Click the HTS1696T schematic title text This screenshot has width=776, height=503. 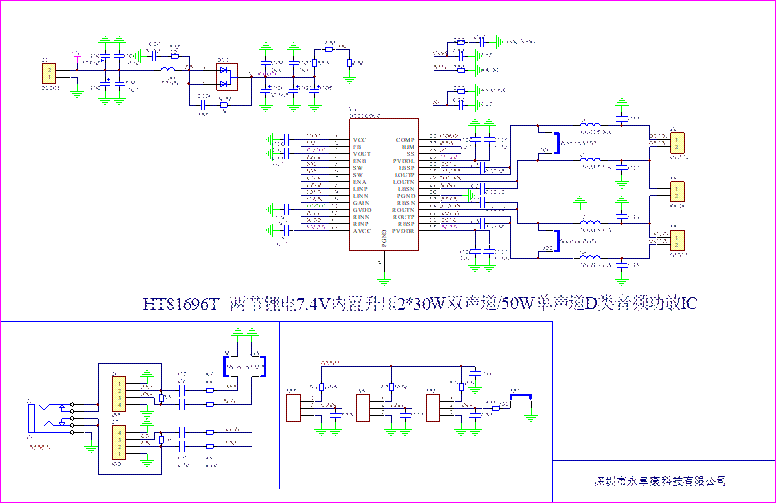tap(419, 303)
